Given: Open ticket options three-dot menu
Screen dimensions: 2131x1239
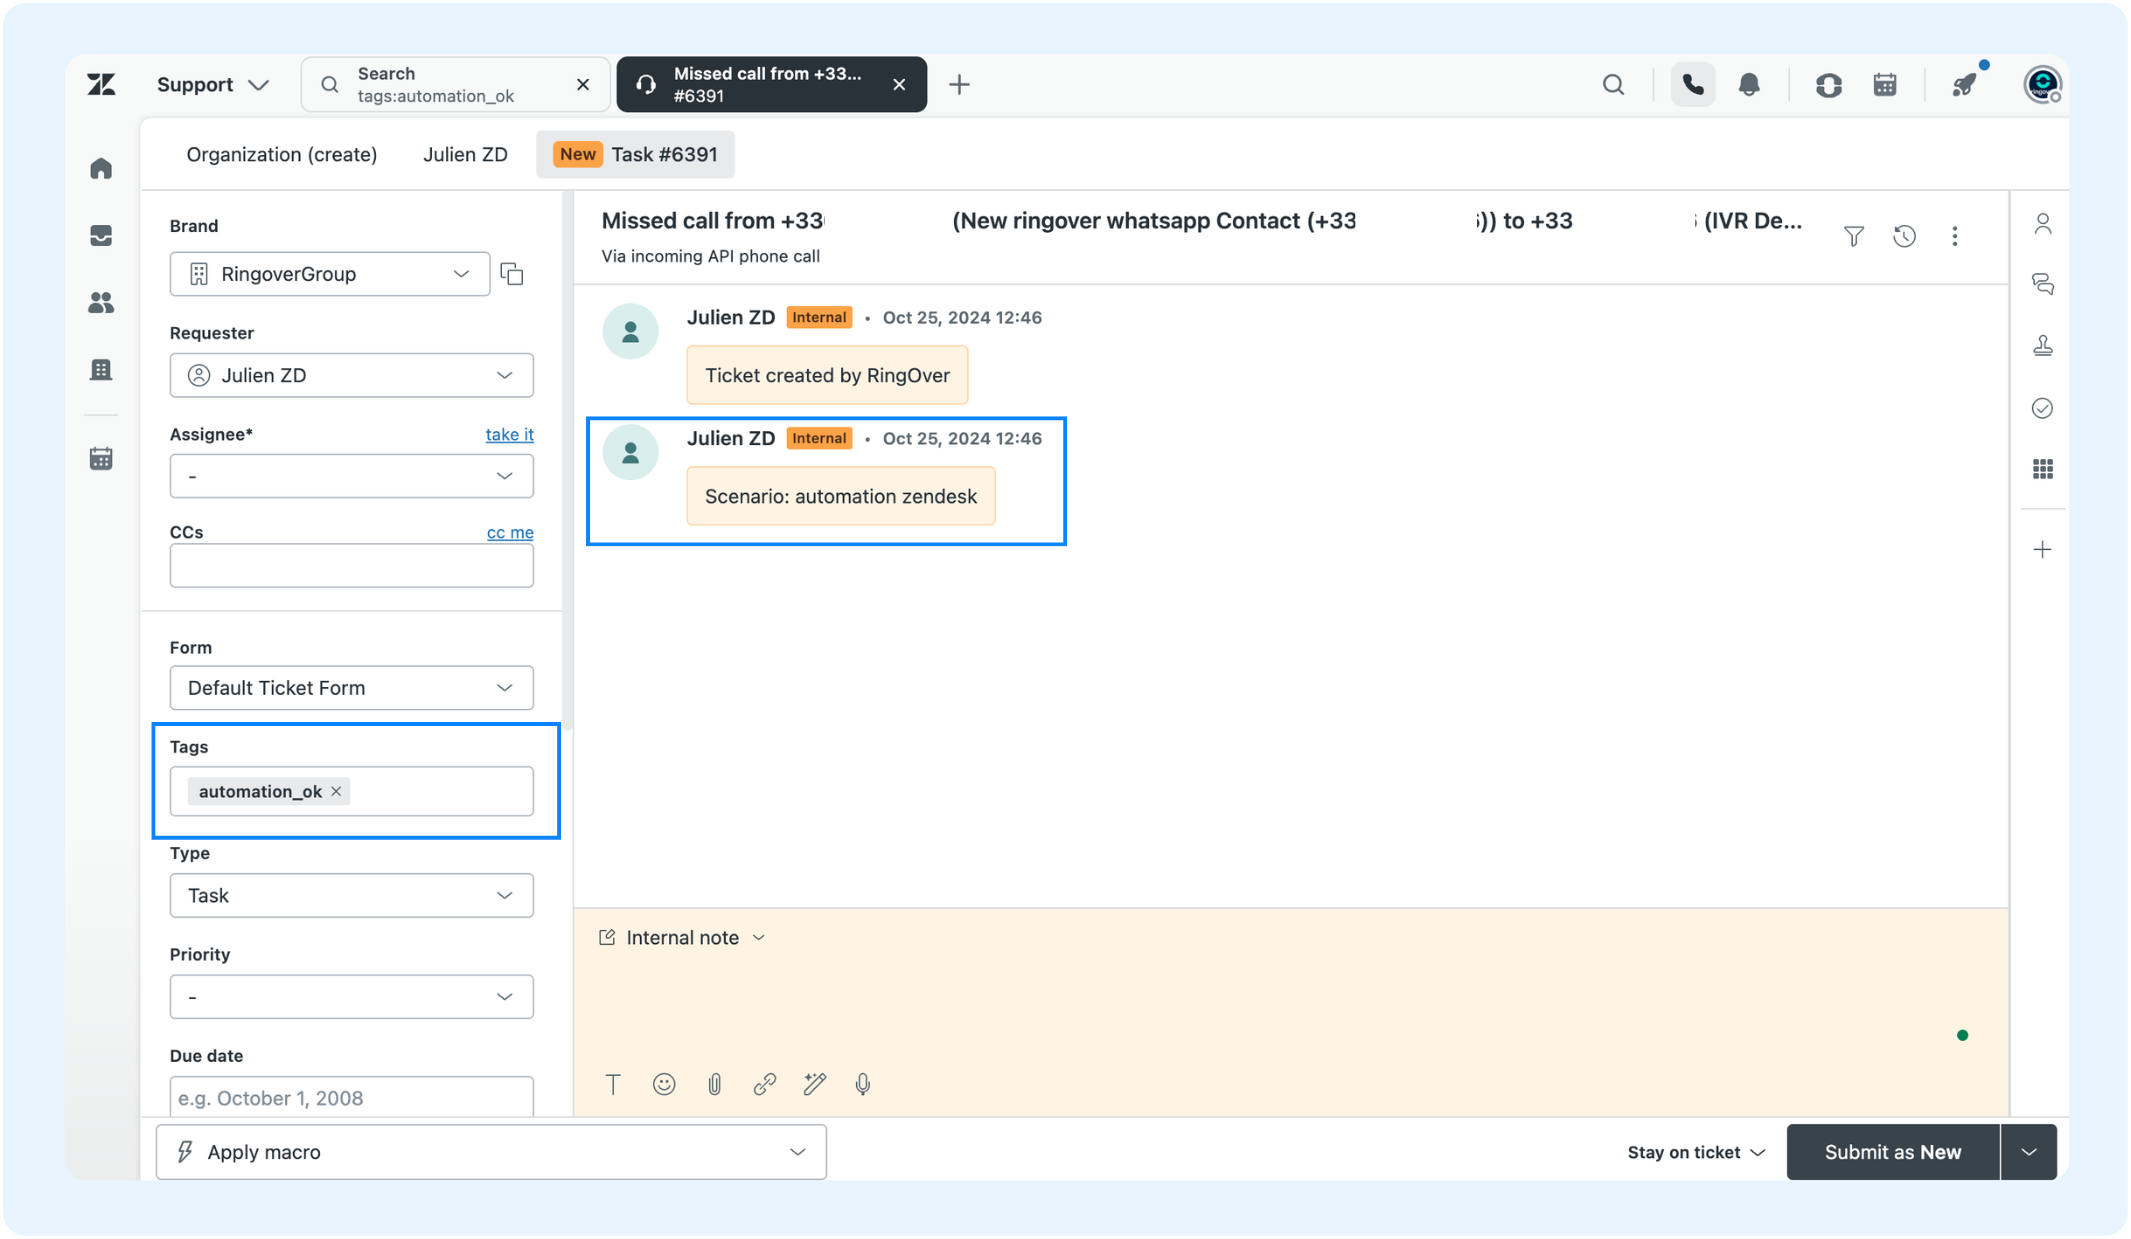Looking at the screenshot, I should (1954, 236).
